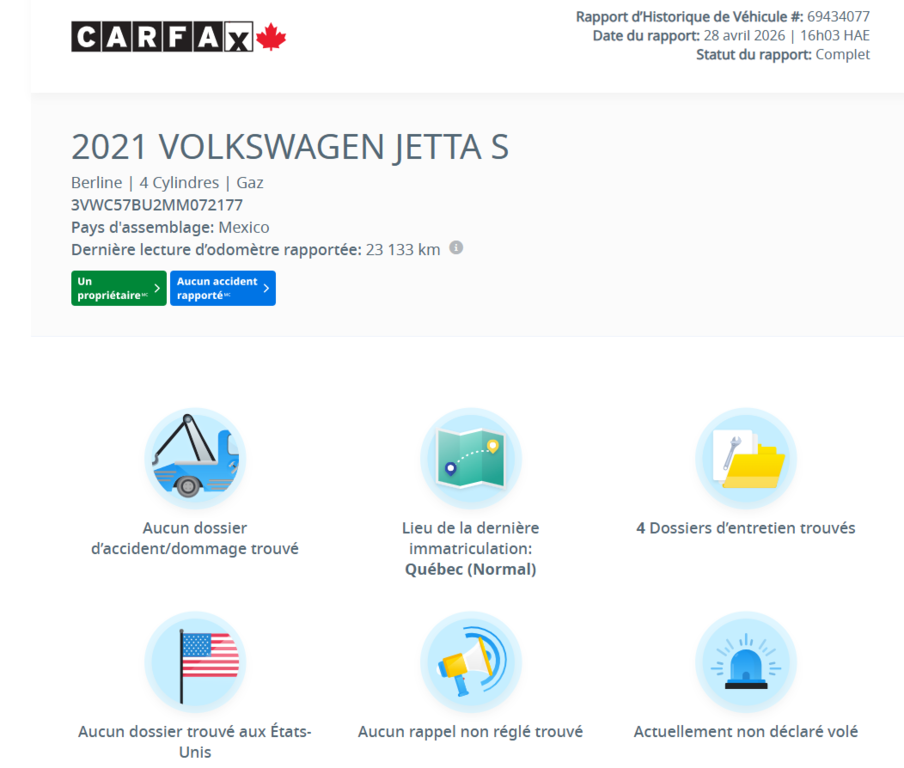Click Aucun dossier d'accident/dommage trouvé text
This screenshot has height=768, width=904.
click(195, 538)
